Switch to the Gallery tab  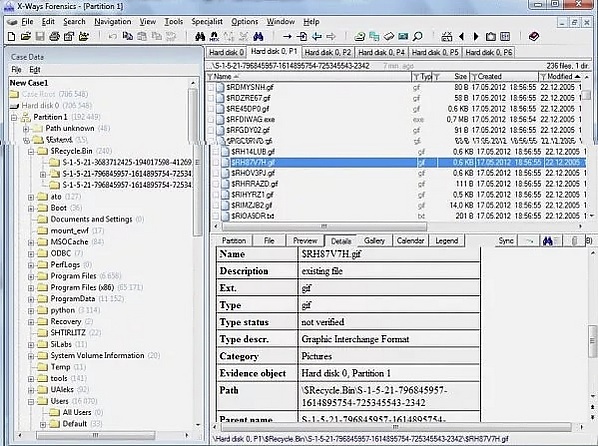tap(374, 241)
